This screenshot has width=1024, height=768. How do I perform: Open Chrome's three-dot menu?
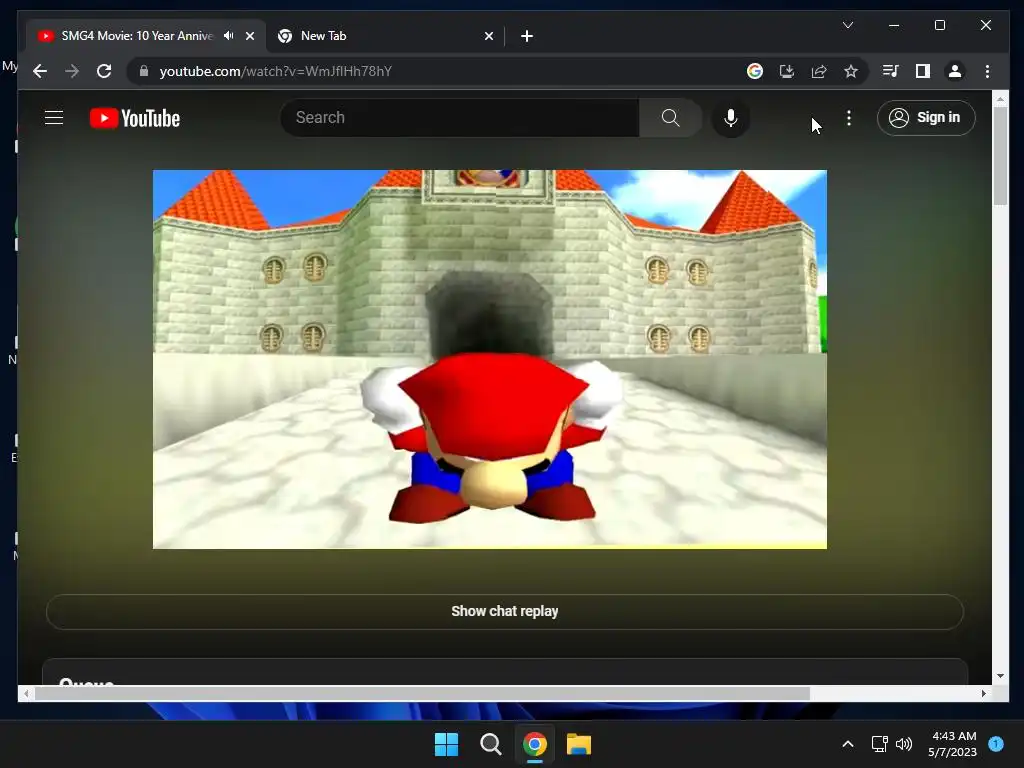[987, 71]
